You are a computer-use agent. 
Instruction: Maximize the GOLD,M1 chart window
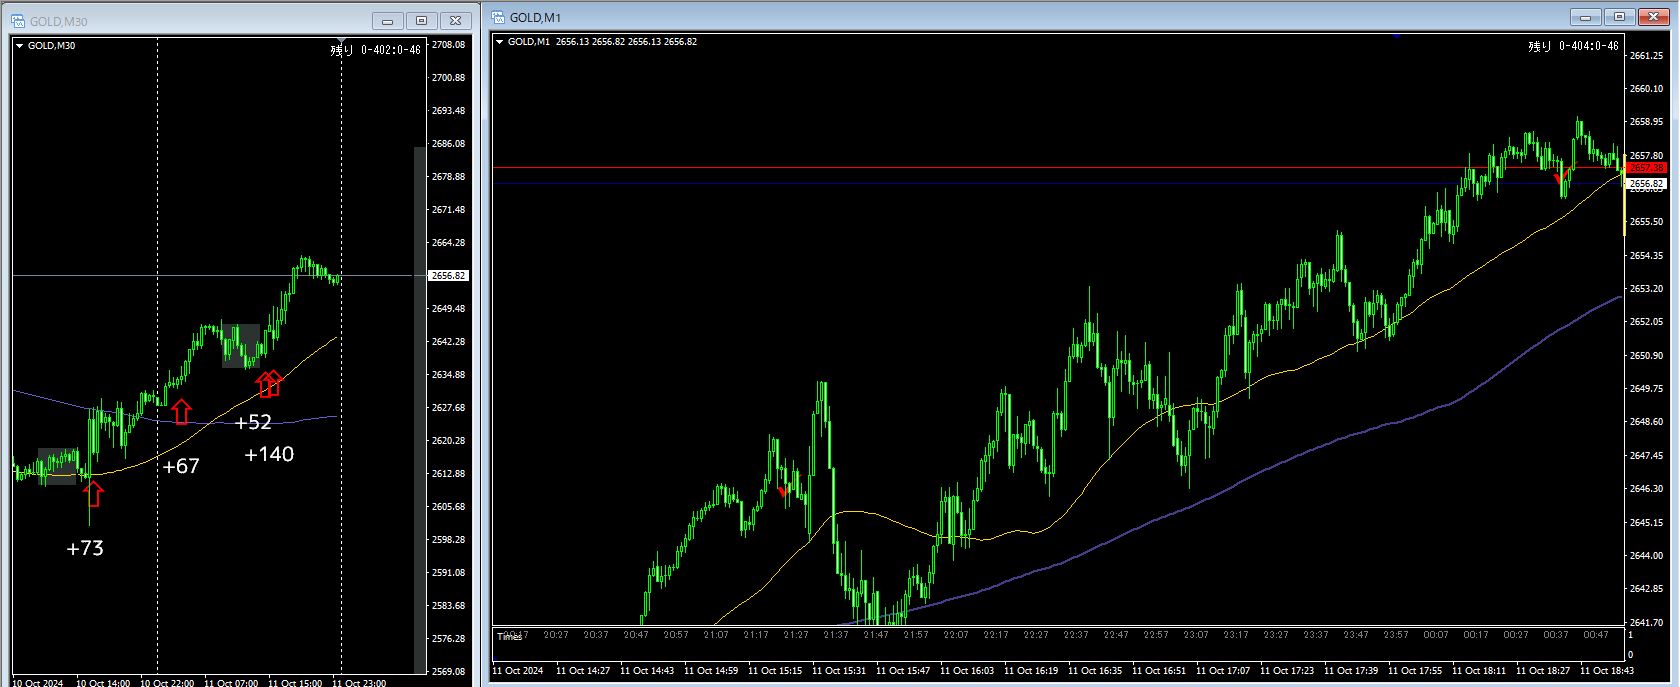pos(1619,17)
